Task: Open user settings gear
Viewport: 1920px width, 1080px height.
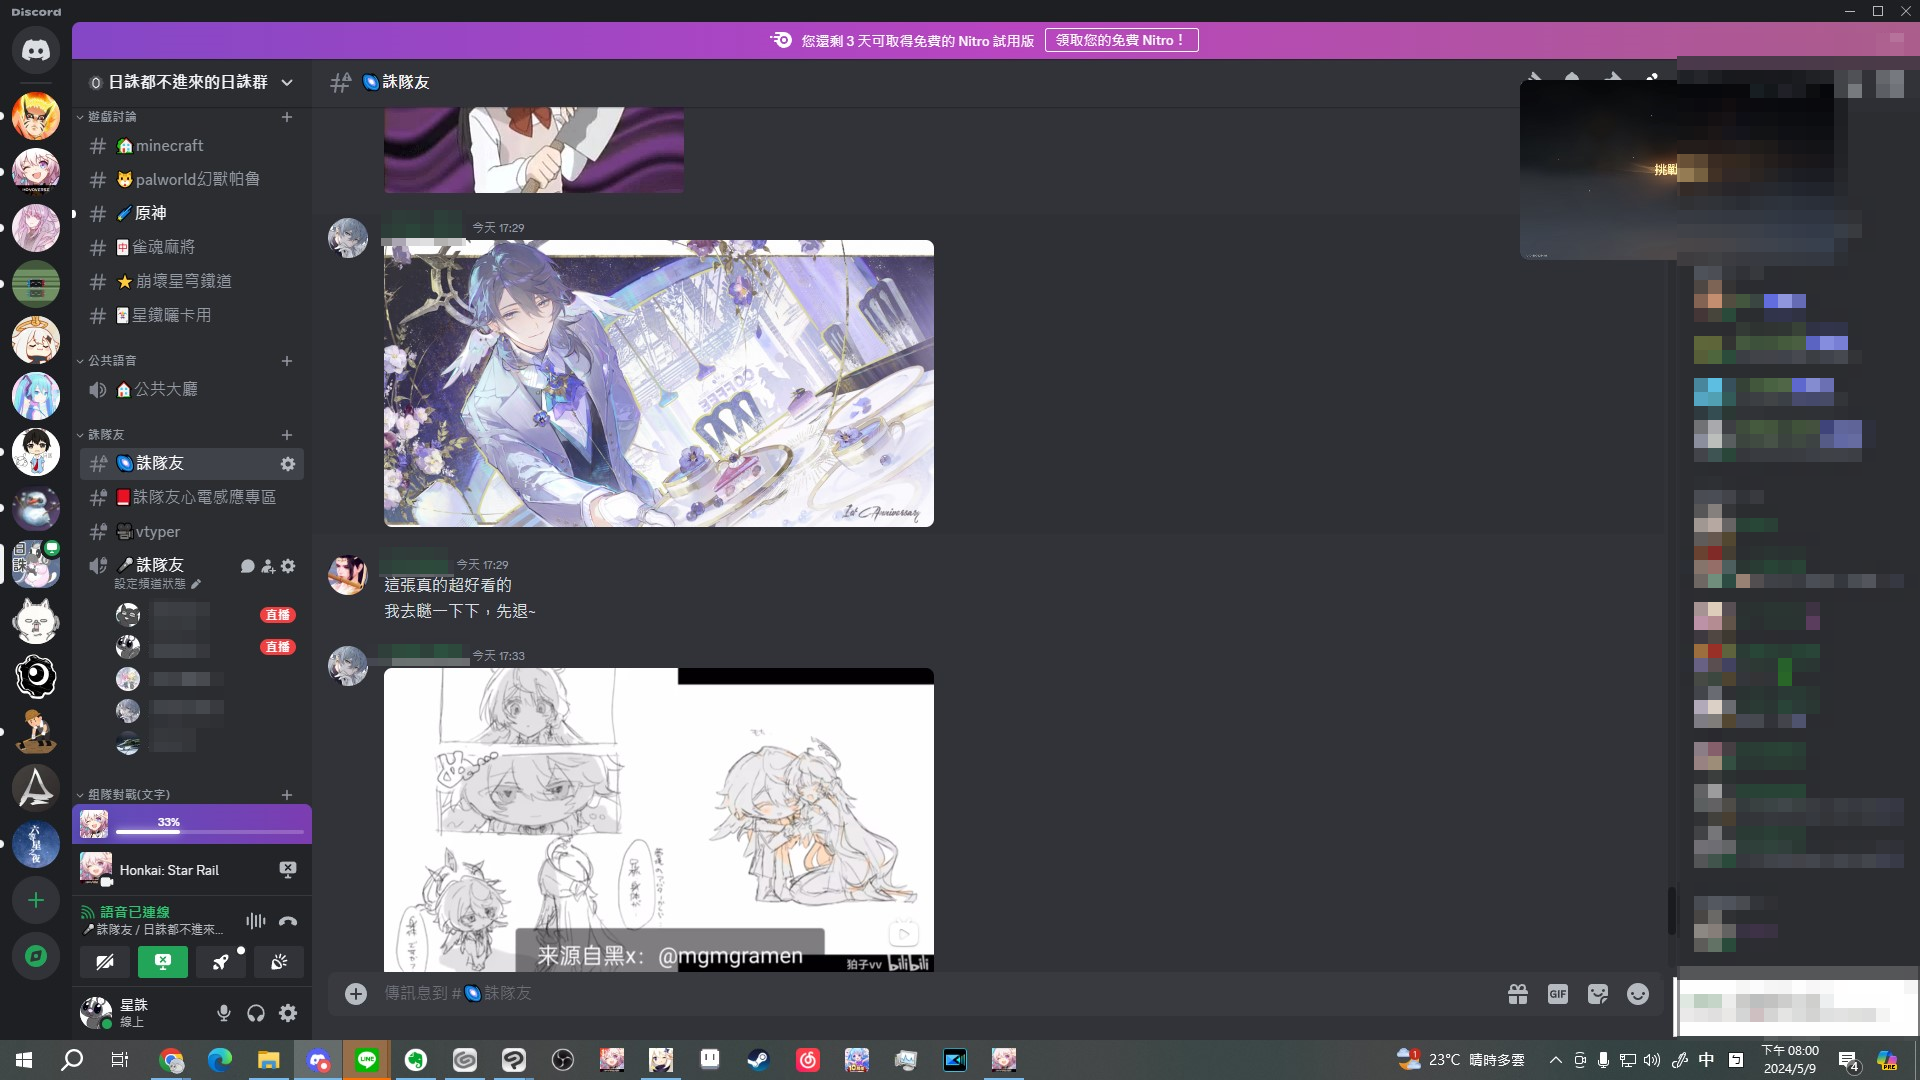Action: tap(288, 1013)
